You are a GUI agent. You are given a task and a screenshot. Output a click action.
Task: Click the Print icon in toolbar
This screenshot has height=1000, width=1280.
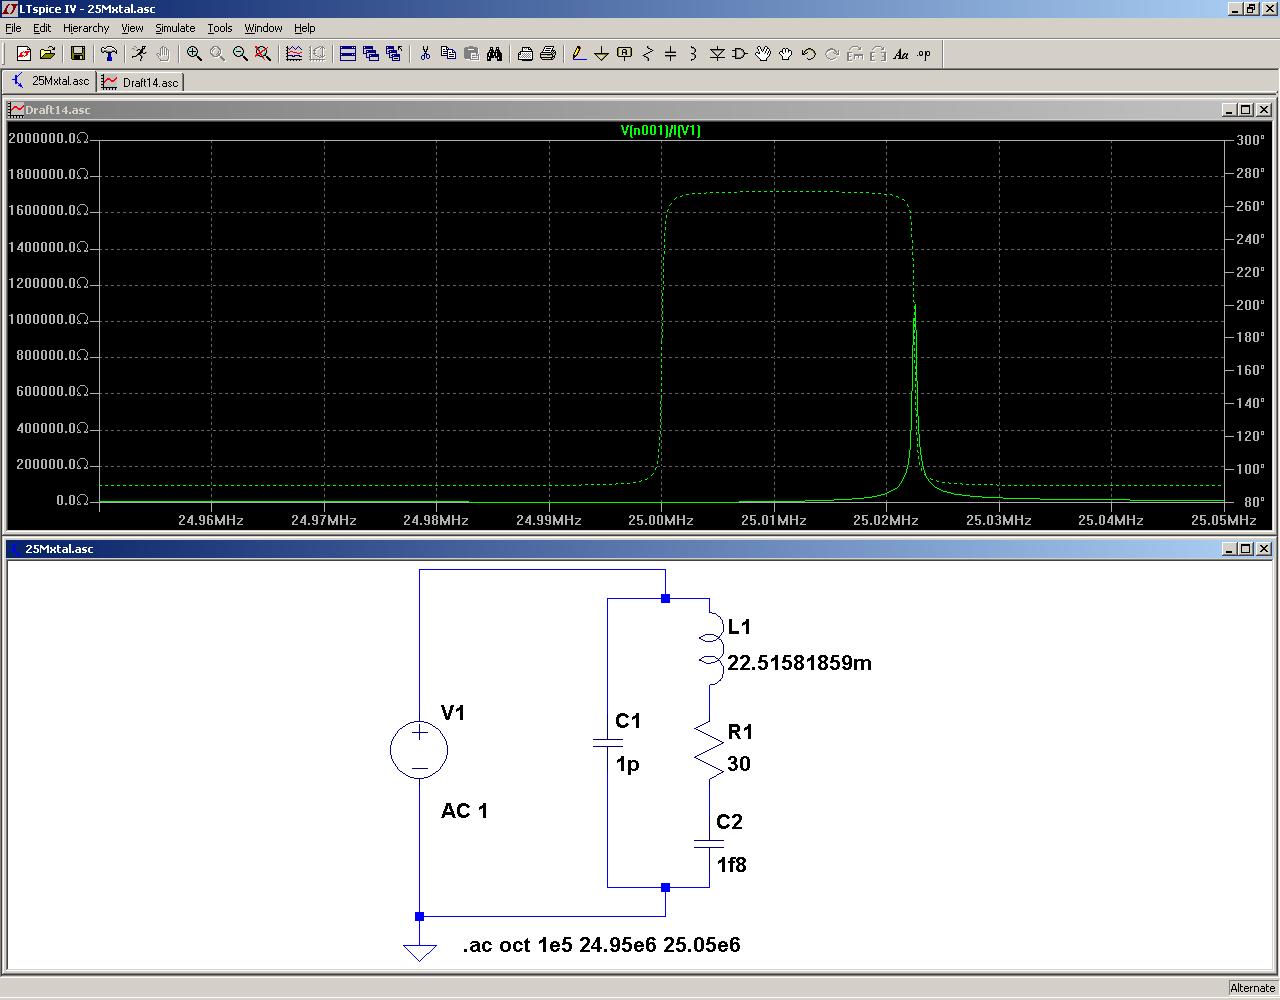coord(548,54)
